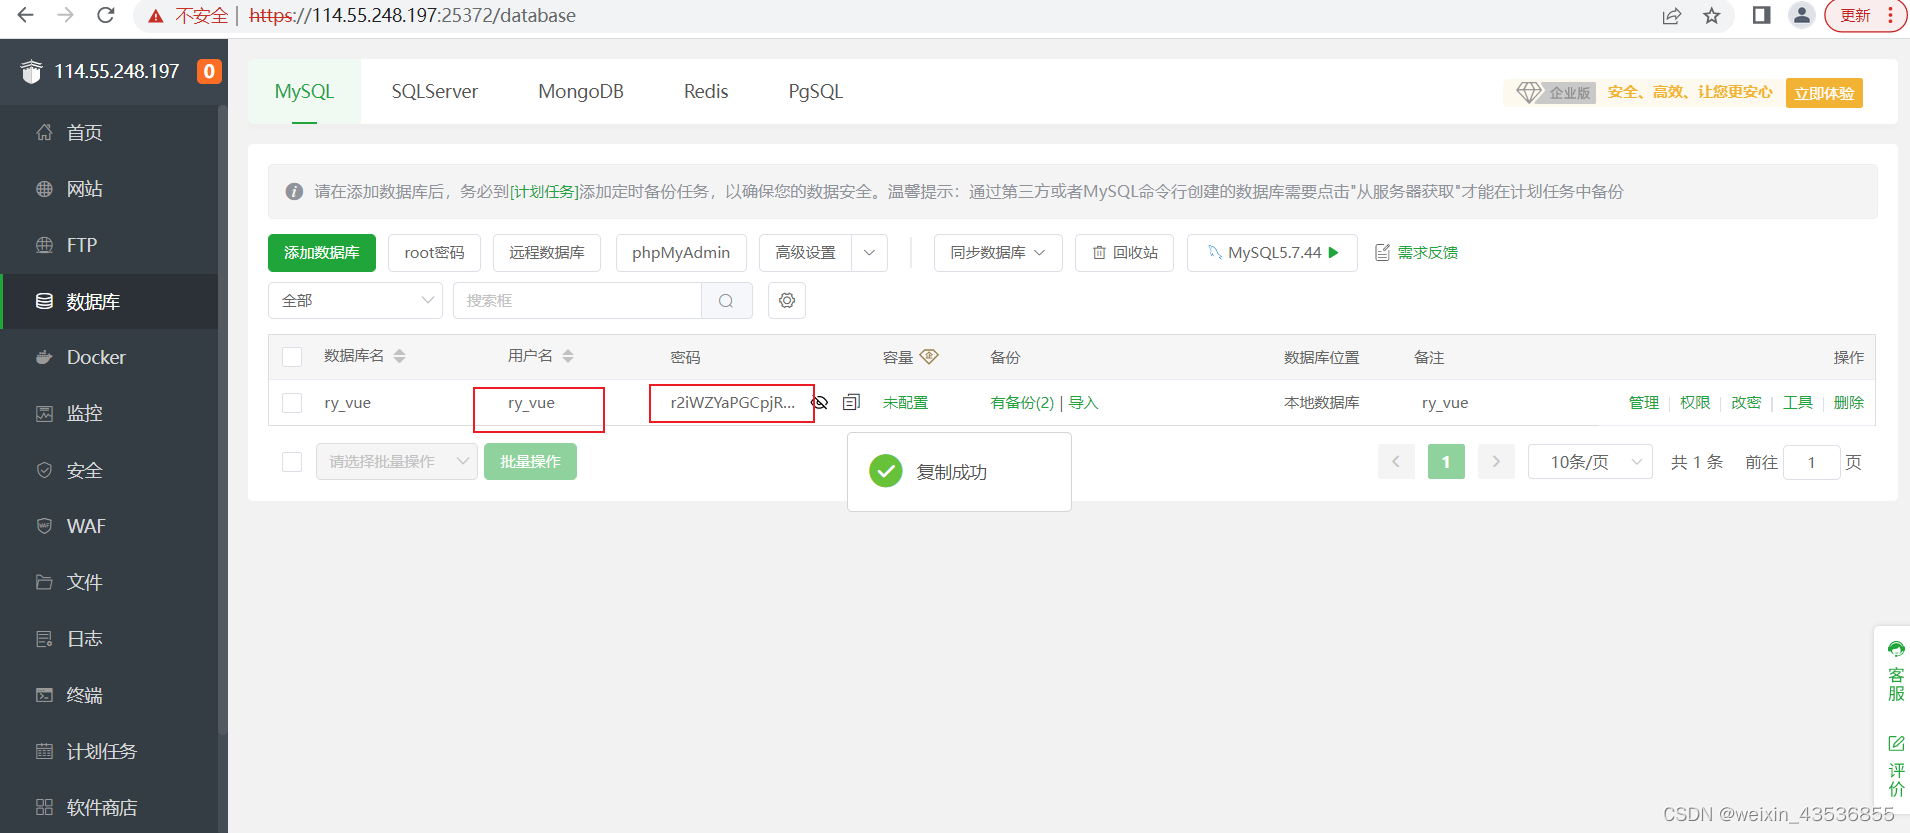Open table column settings gear icon
The height and width of the screenshot is (833, 1910).
click(787, 300)
